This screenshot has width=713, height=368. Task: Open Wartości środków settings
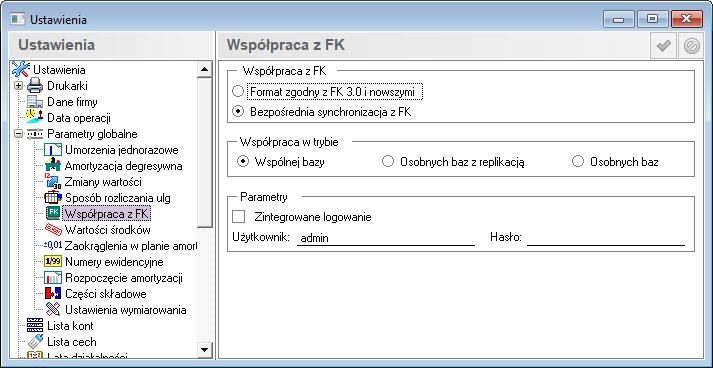click(107, 230)
